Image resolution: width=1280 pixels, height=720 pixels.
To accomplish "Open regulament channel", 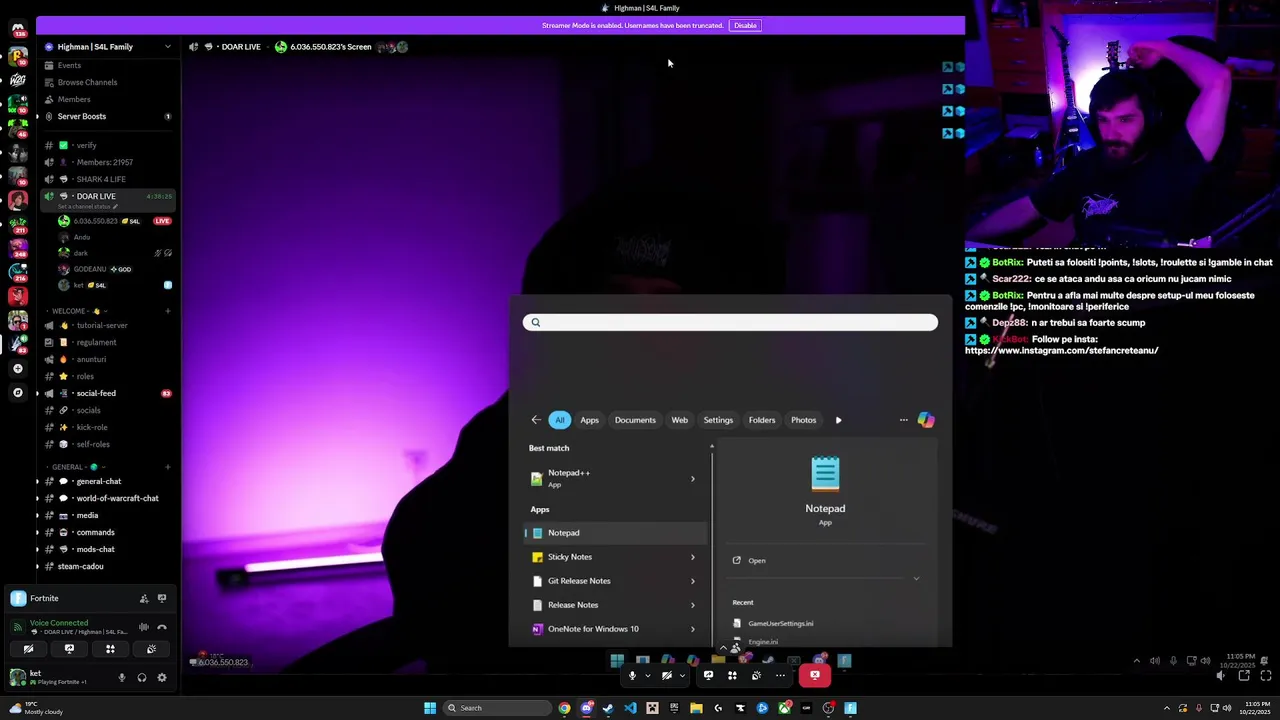I will click(x=96, y=342).
